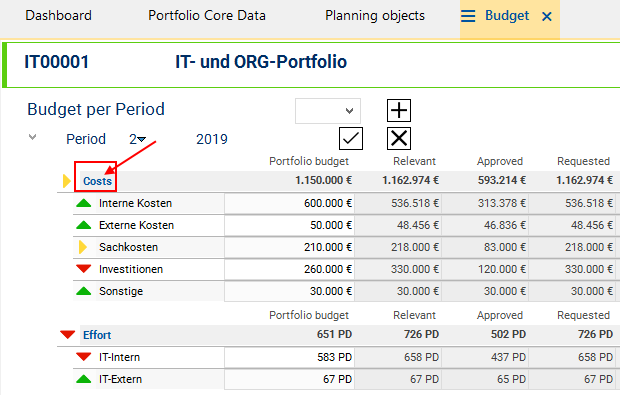Cancel with the X icon button
Image resolution: width=620 pixels, height=395 pixels.
pyautogui.click(x=399, y=138)
